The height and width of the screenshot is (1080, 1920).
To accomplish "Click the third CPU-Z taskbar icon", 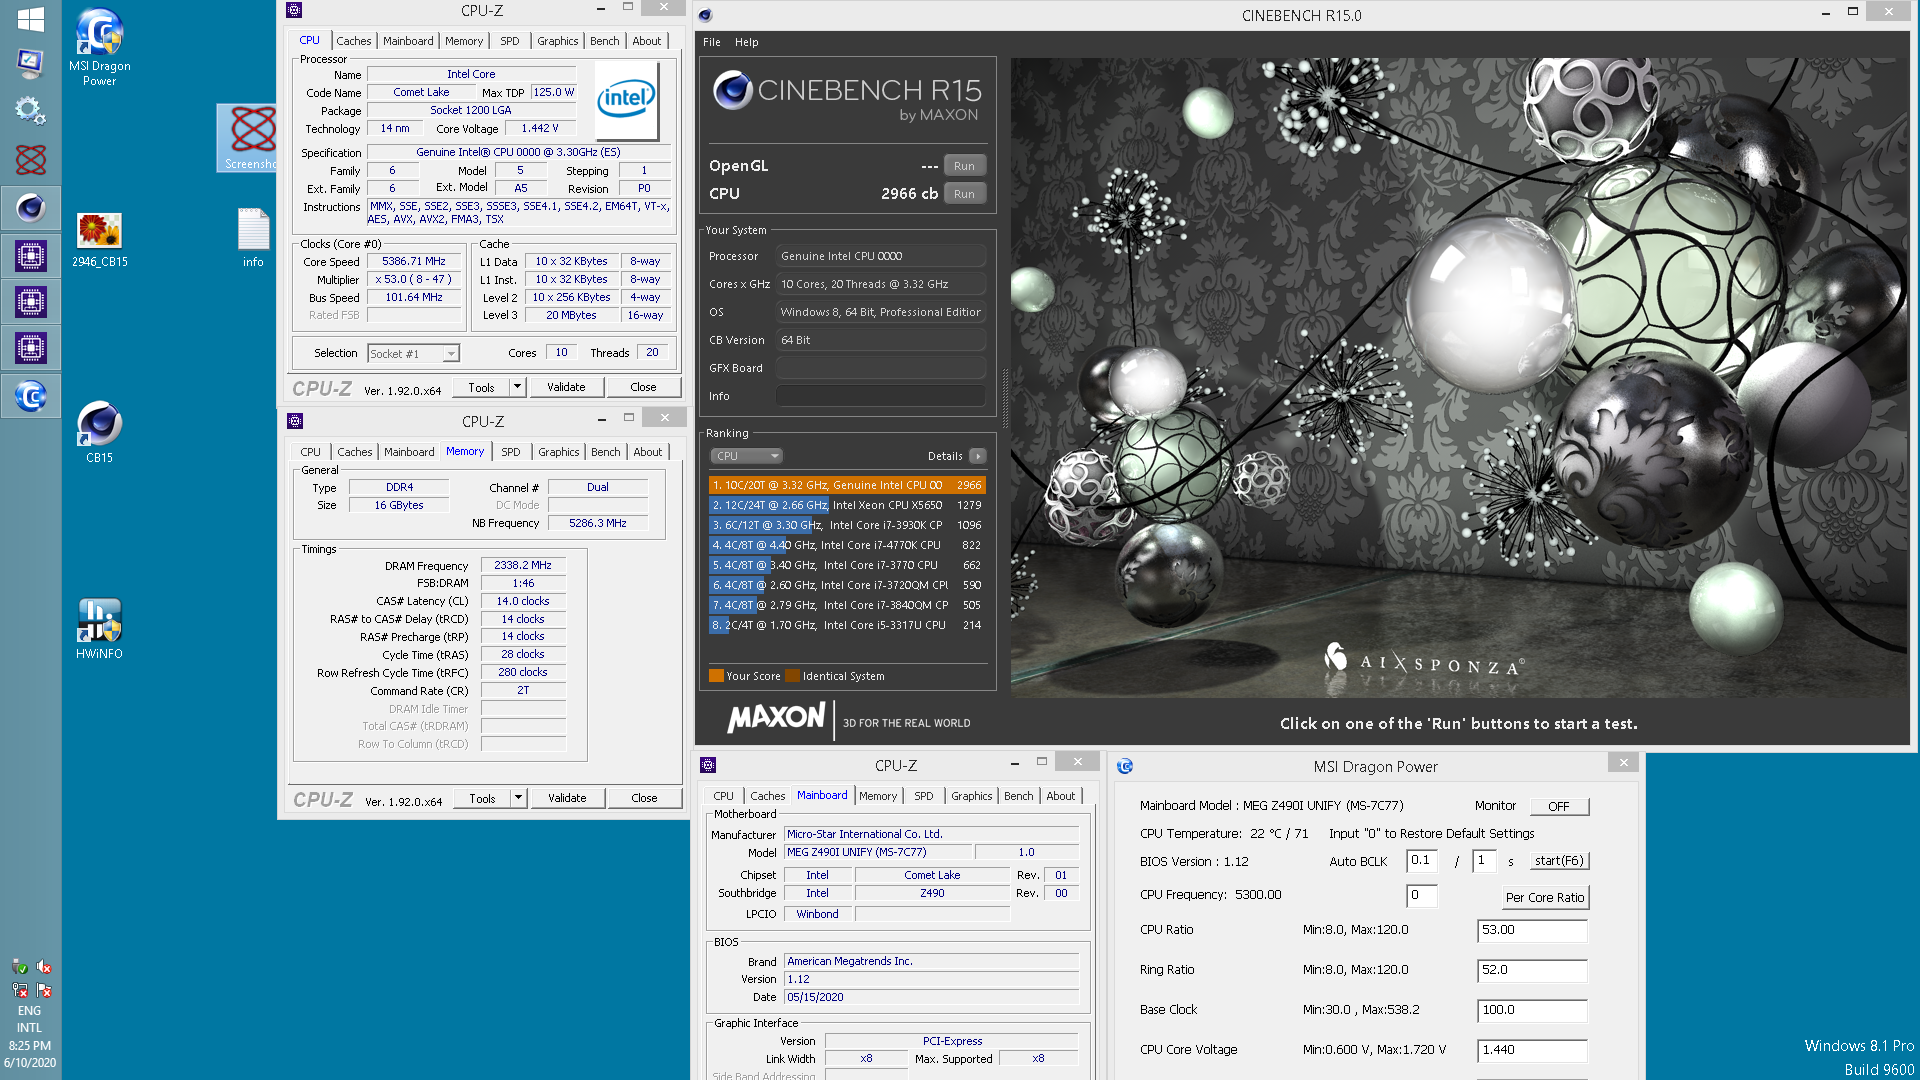I will (30, 349).
